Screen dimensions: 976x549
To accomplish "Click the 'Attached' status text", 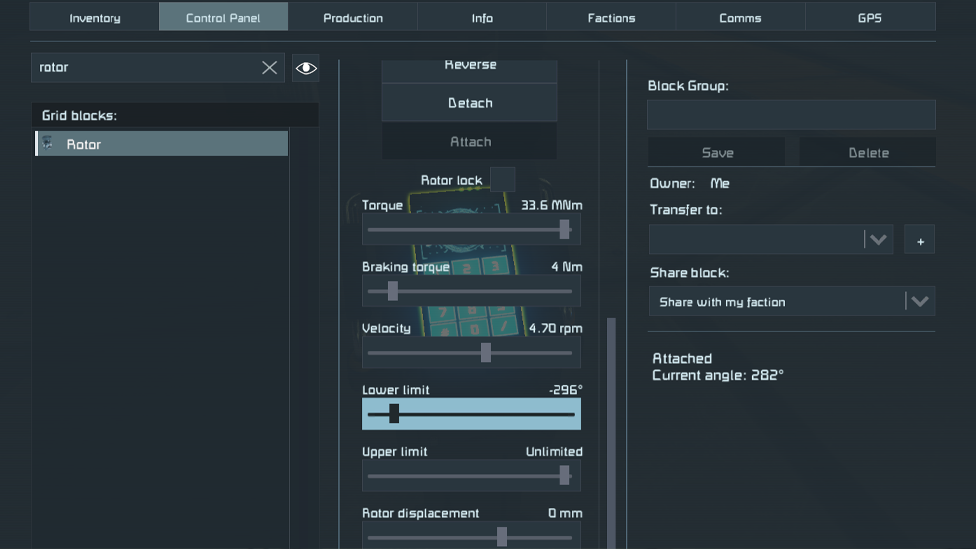I will (682, 359).
